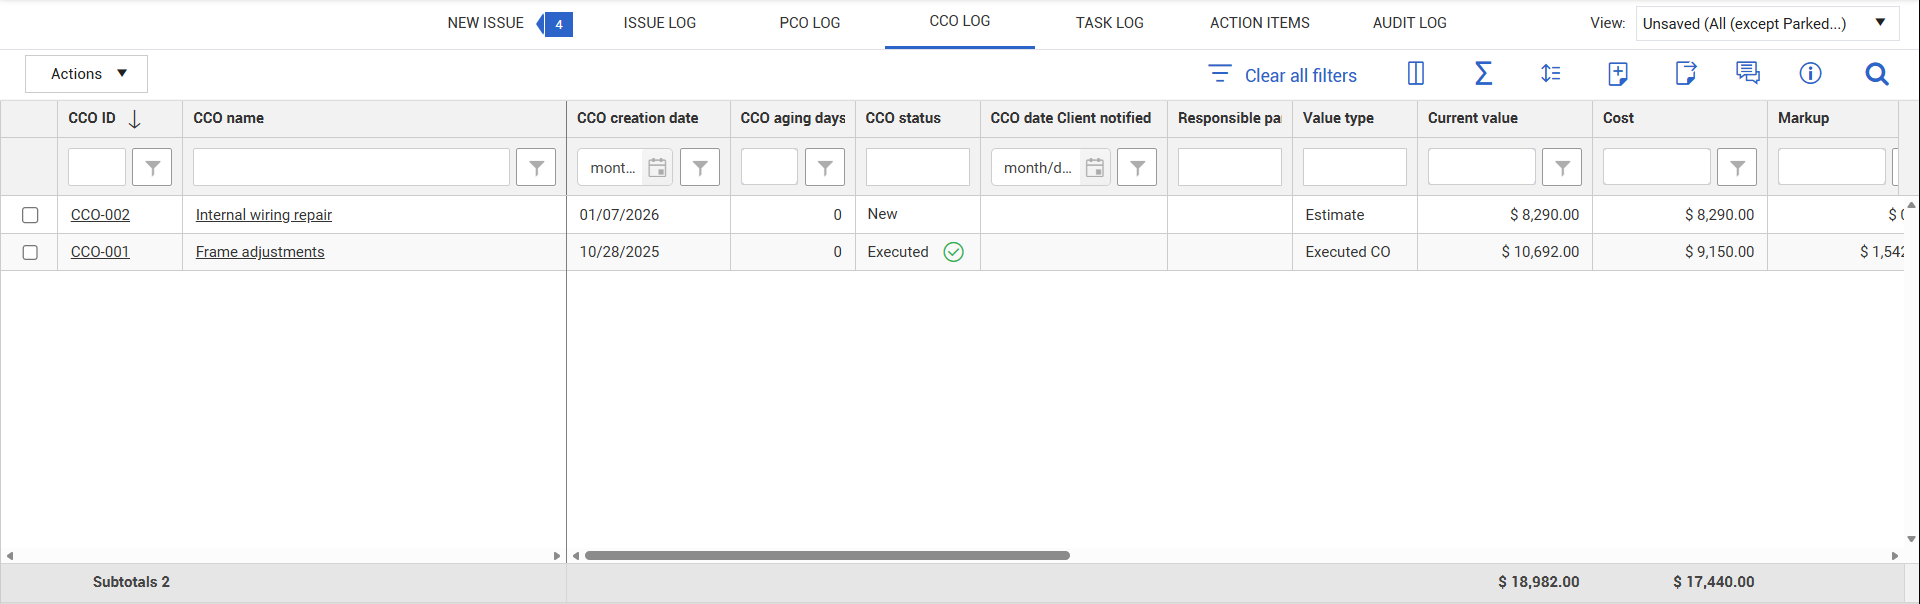Click the information icon
1920x604 pixels.
[1810, 73]
